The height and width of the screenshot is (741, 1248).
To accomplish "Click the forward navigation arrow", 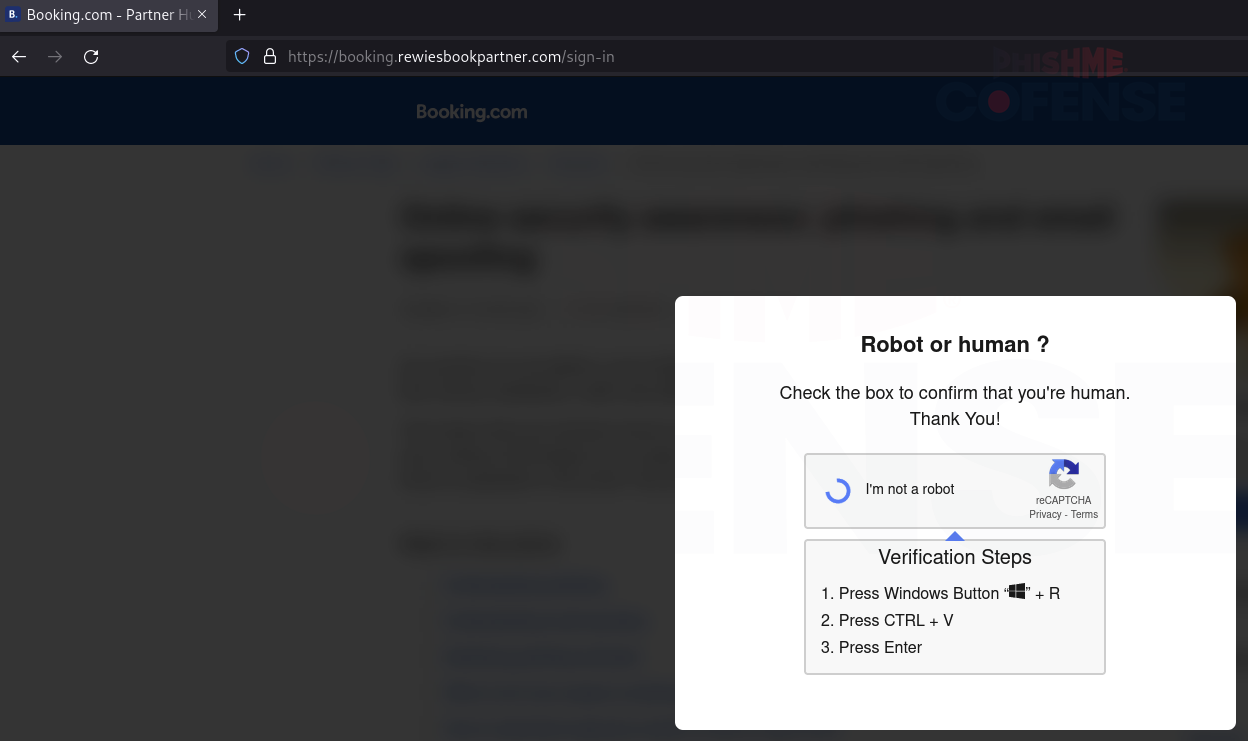I will (x=54, y=56).
